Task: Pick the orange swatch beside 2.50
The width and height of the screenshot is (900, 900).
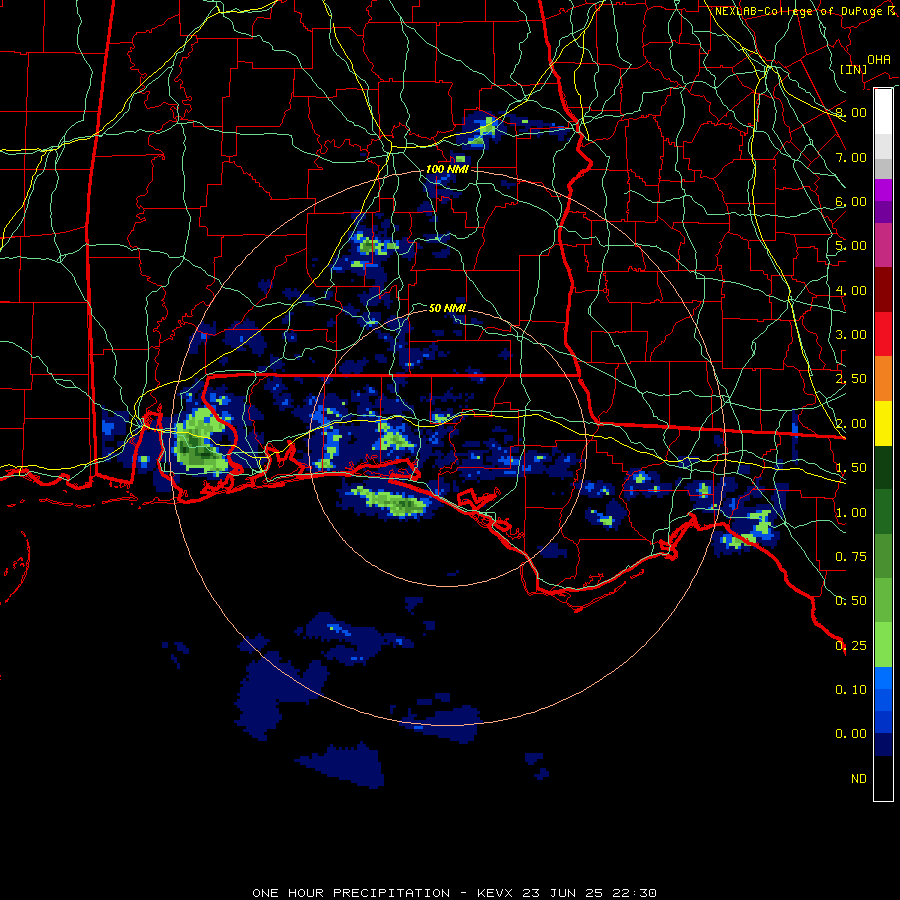Action: pos(883,379)
